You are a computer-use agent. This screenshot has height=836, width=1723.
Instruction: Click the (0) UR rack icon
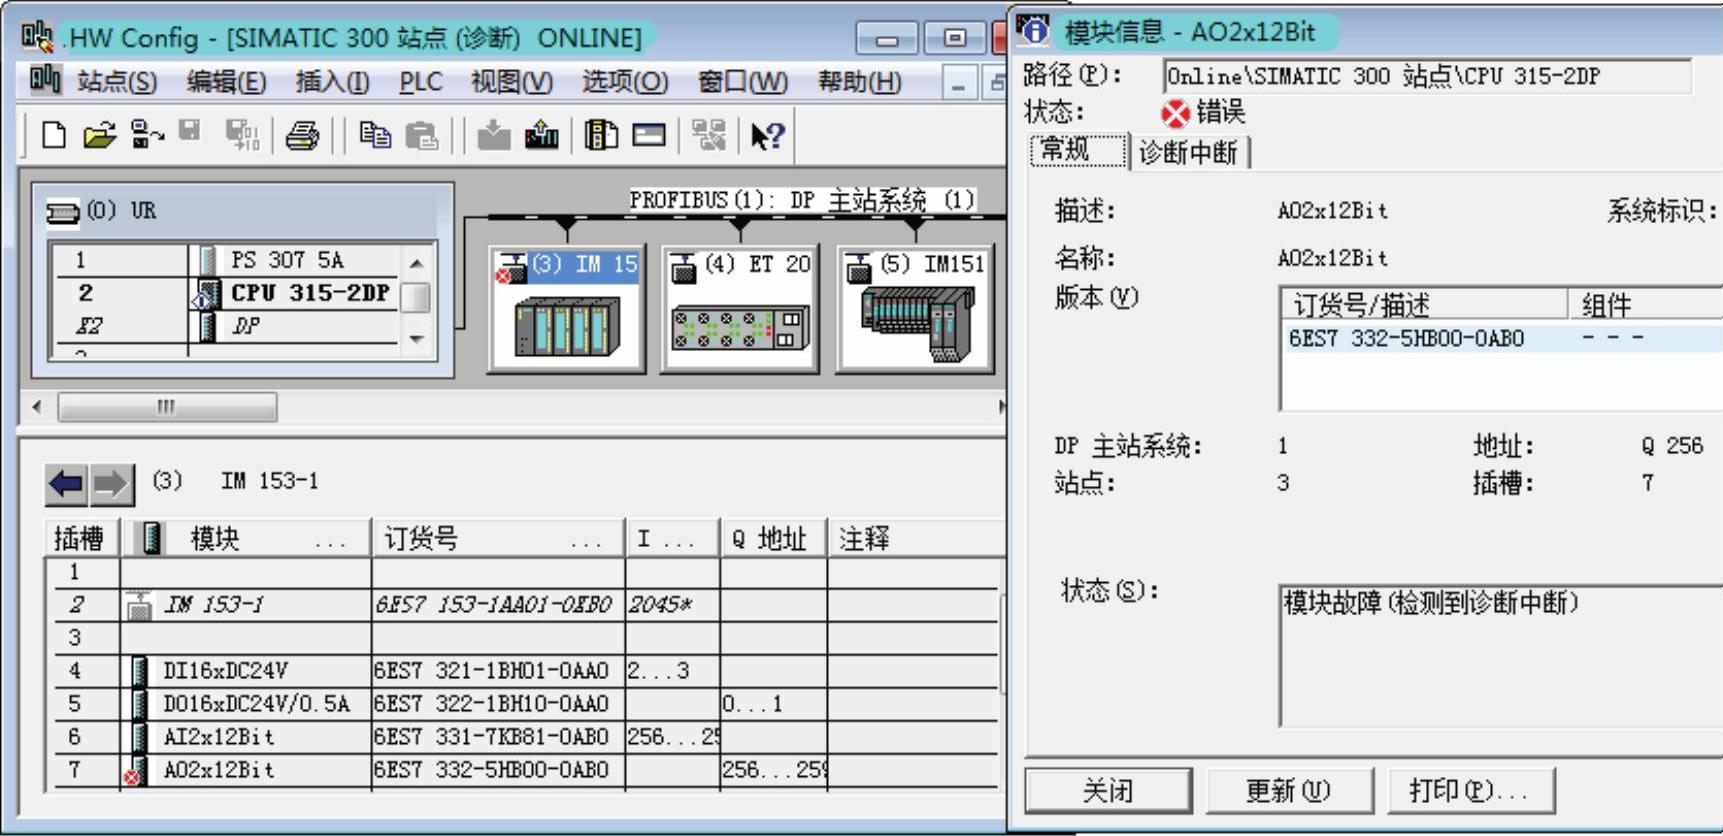tap(62, 212)
